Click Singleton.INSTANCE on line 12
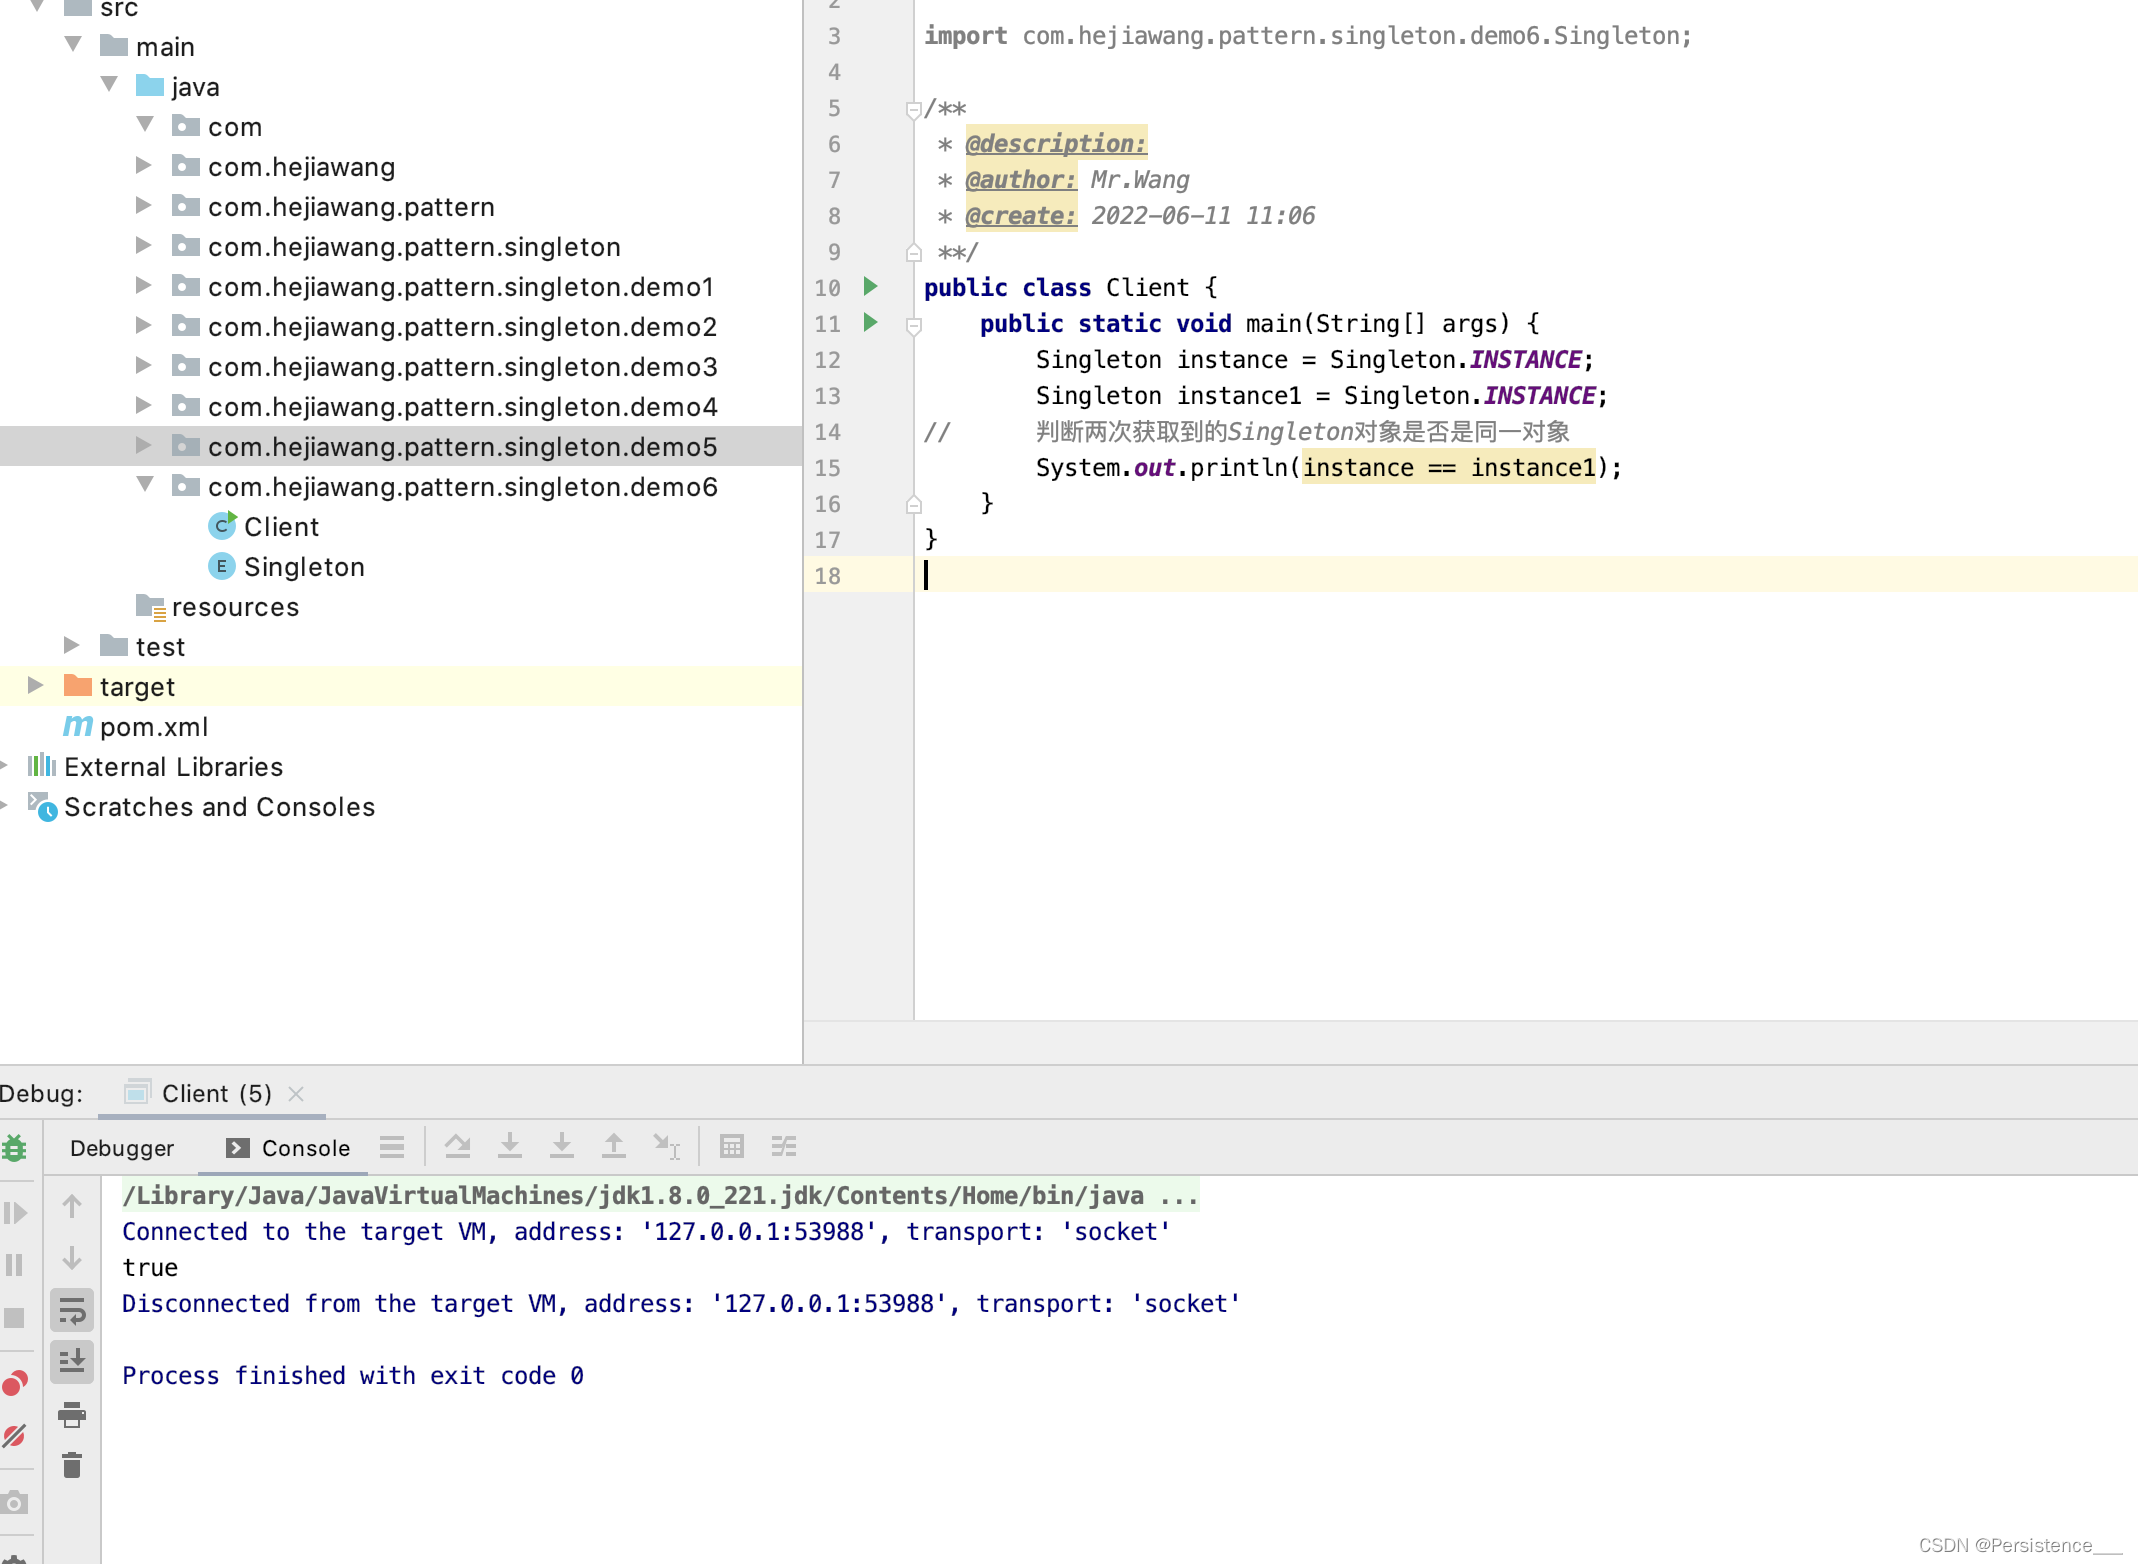This screenshot has height=1564, width=2138. tap(1455, 359)
